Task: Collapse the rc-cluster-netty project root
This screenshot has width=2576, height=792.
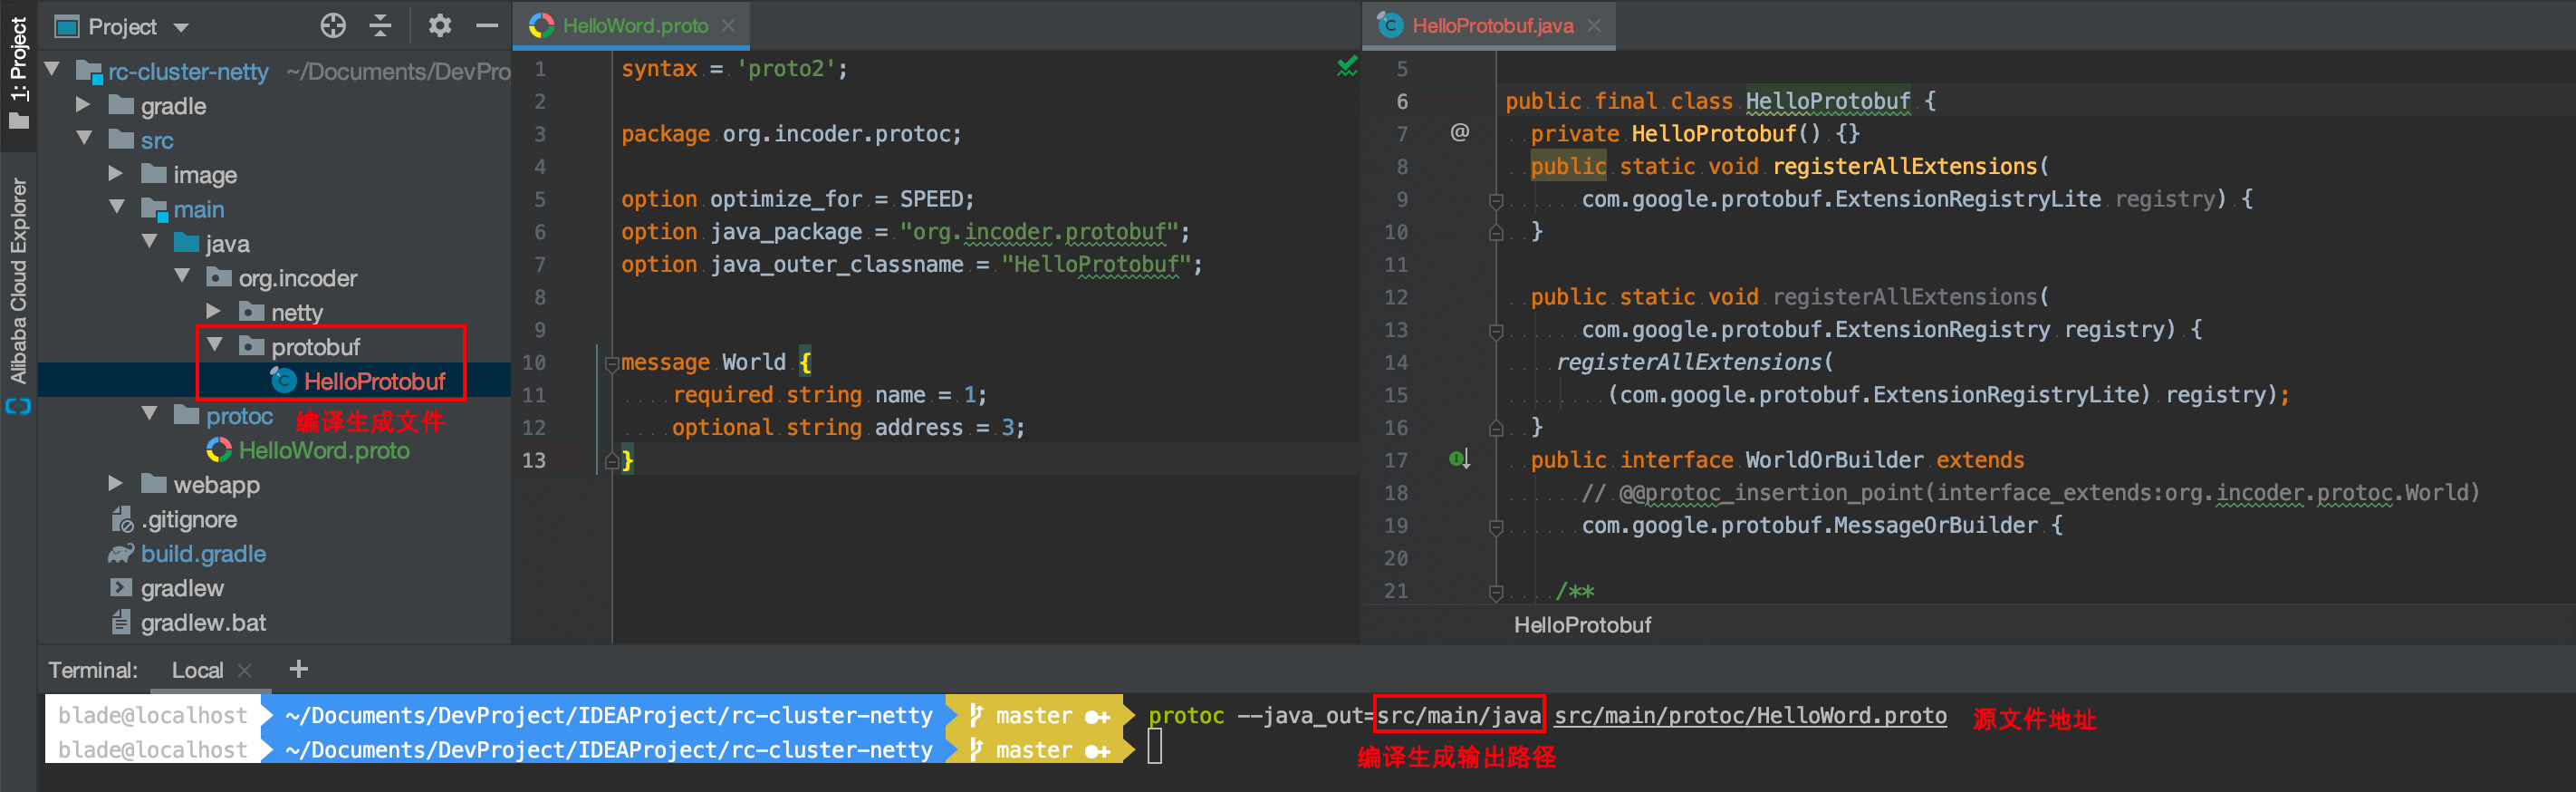Action: click(x=53, y=70)
